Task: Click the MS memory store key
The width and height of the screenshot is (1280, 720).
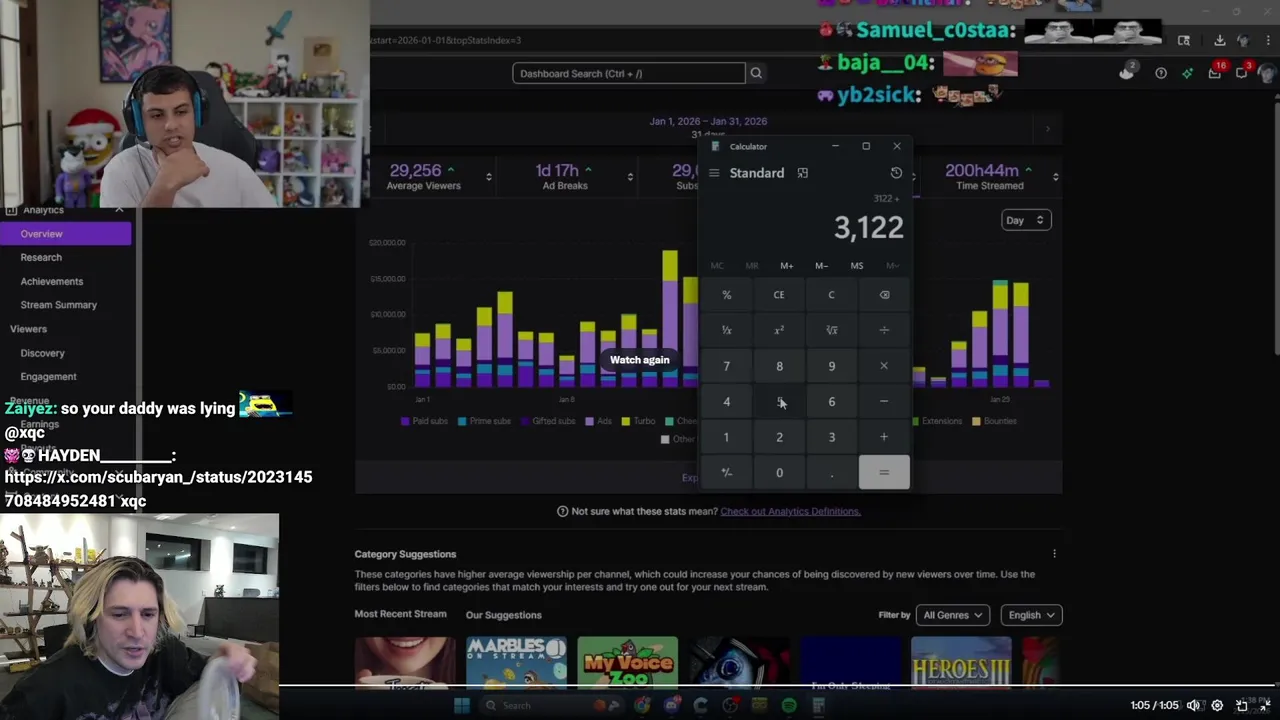Action: click(x=857, y=266)
